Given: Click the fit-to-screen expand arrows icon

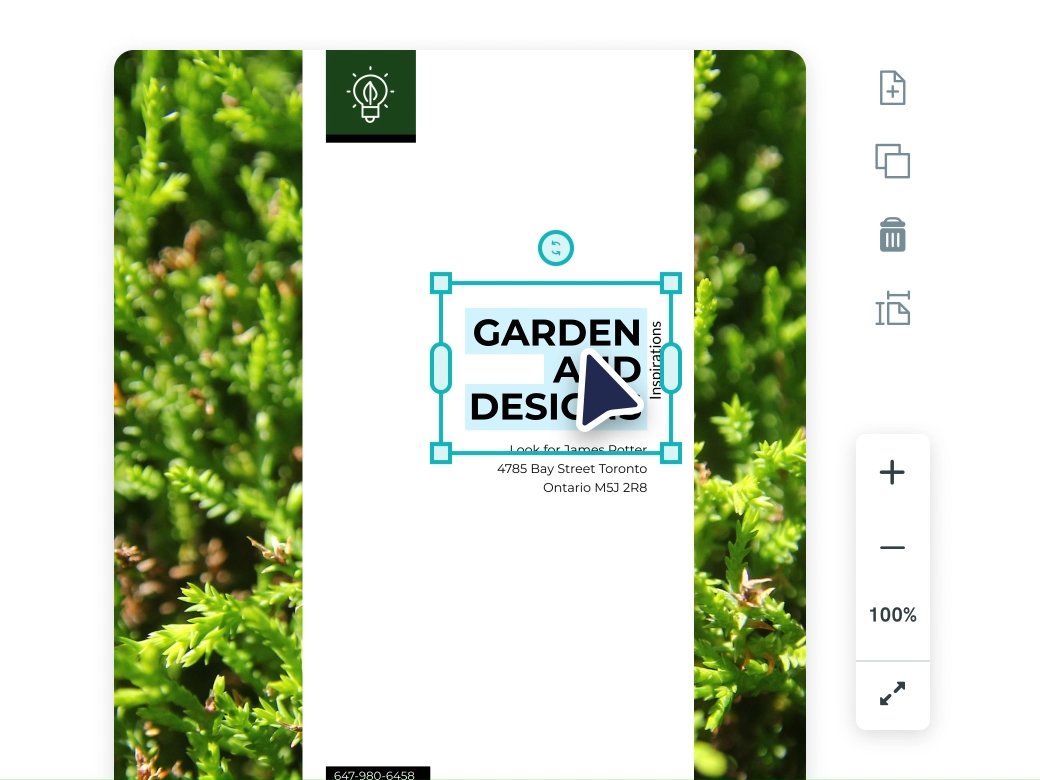Looking at the screenshot, I should coord(892,694).
